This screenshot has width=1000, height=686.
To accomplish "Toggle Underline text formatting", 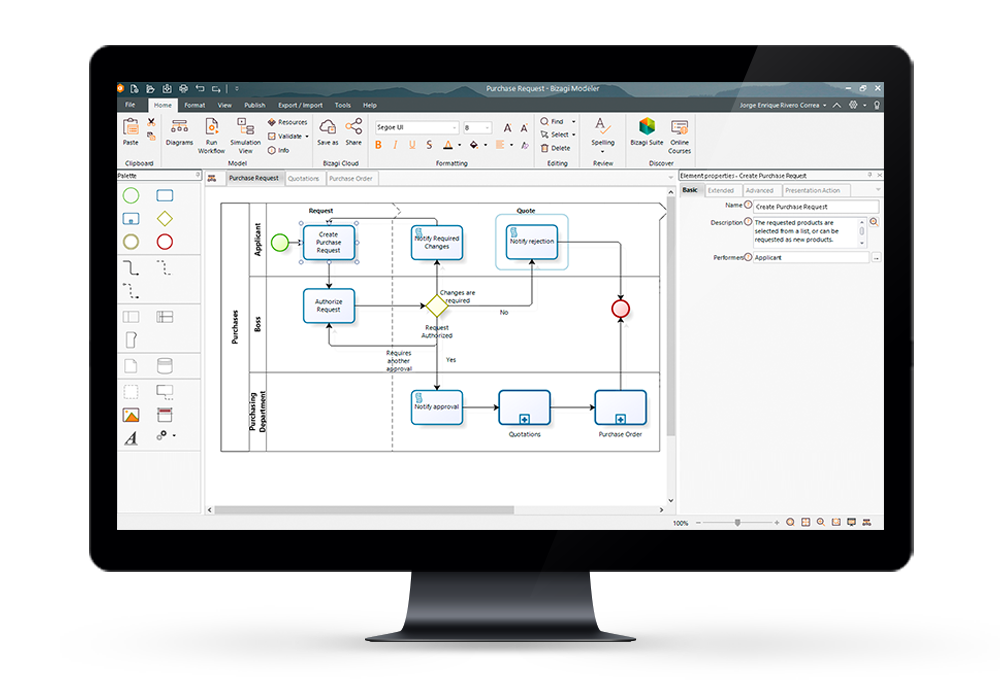I will click(413, 145).
